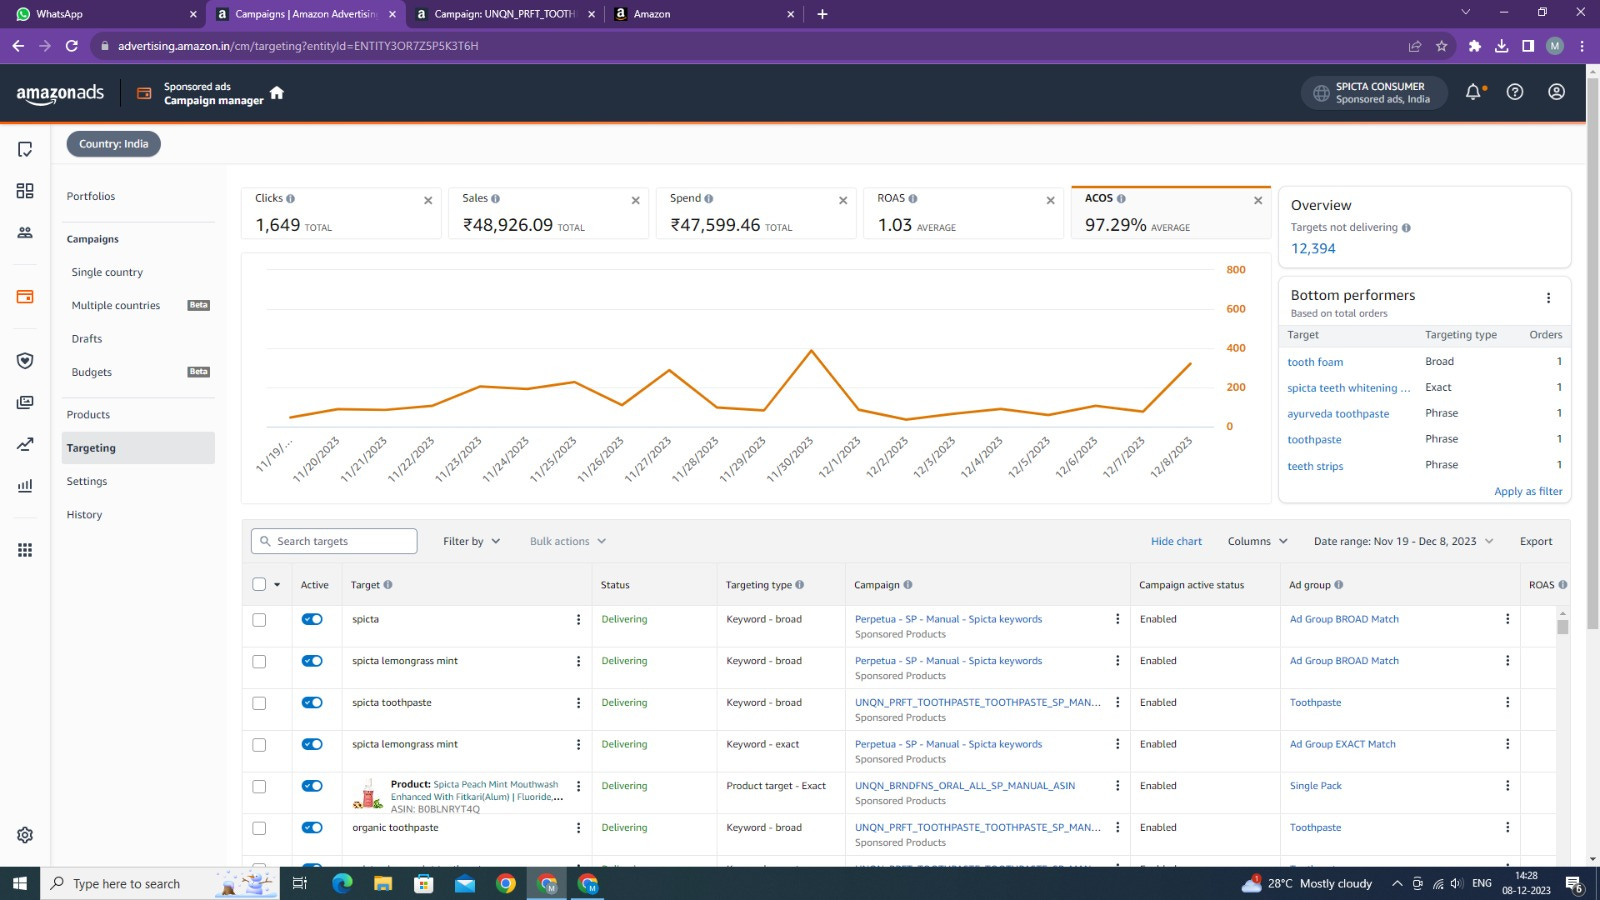Open the bar chart reports sidebar icon
Screen dimensions: 1600x900
[x=25, y=486]
